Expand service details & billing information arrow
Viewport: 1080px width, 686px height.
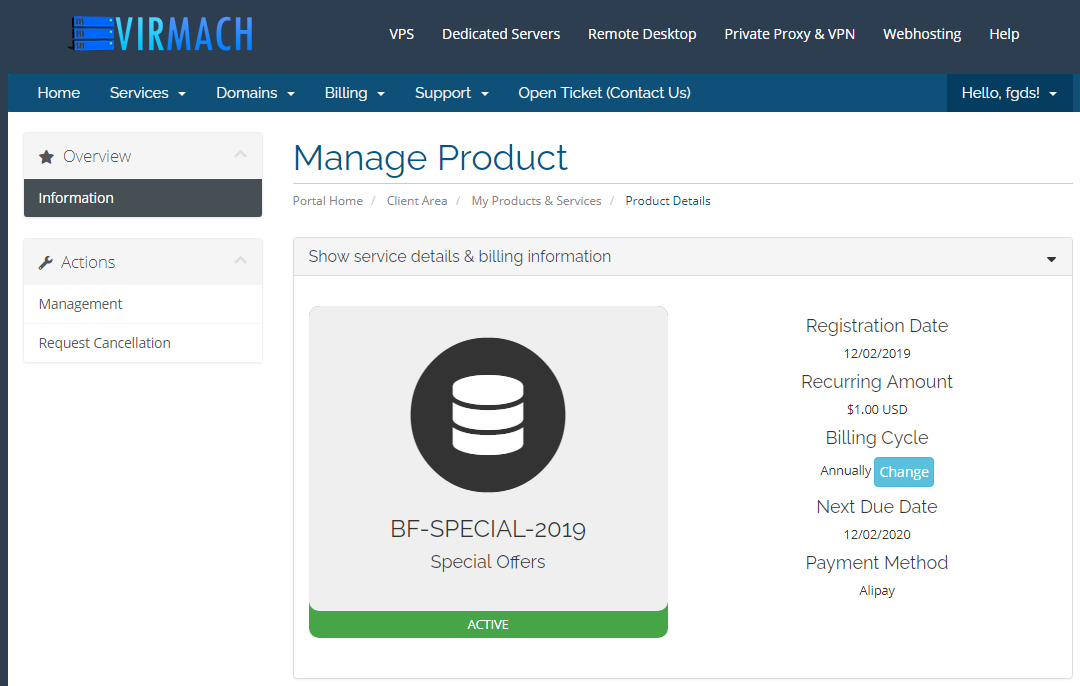[1051, 259]
